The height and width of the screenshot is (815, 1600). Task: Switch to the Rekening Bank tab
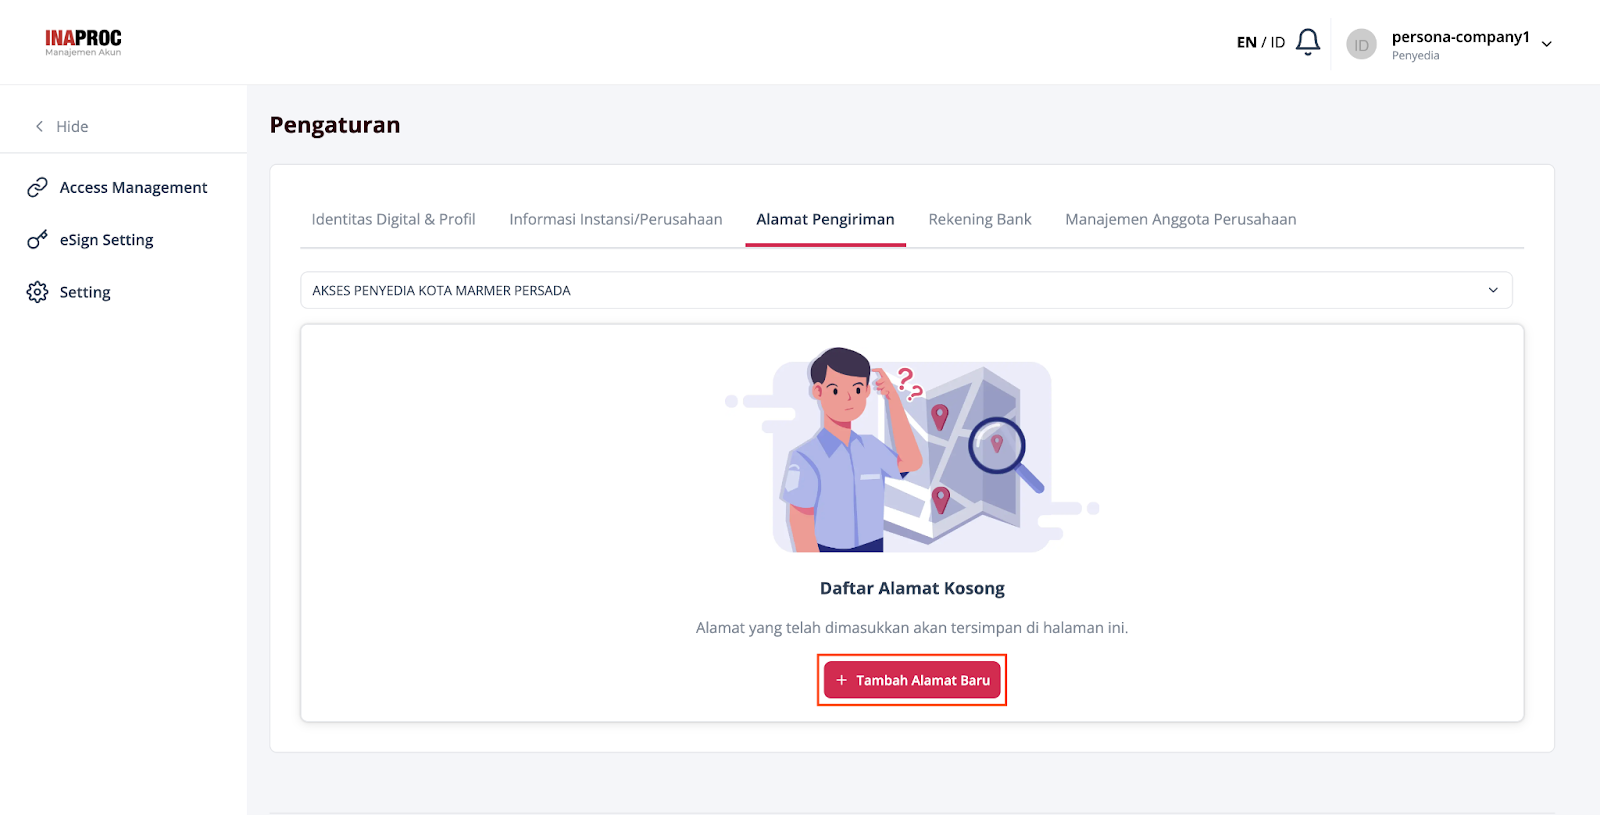pyautogui.click(x=979, y=219)
